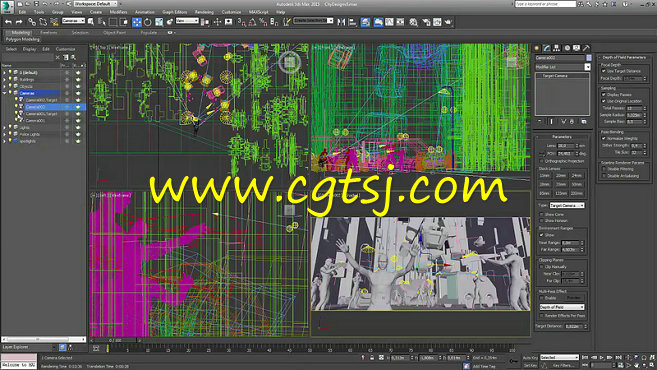Screen dimensions: 657x370
Task: Switch to the Utilities hammer panel
Action: click(x=587, y=48)
